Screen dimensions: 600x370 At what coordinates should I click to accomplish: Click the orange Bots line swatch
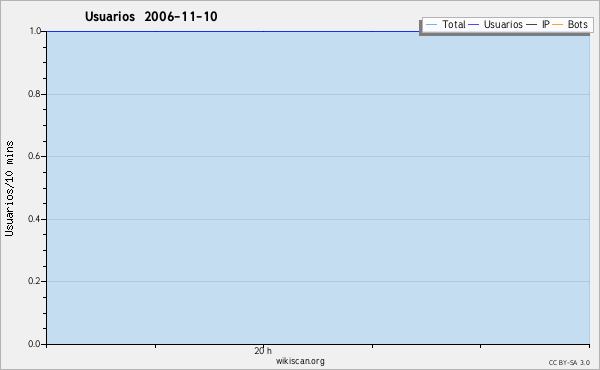pyautogui.click(x=558, y=25)
